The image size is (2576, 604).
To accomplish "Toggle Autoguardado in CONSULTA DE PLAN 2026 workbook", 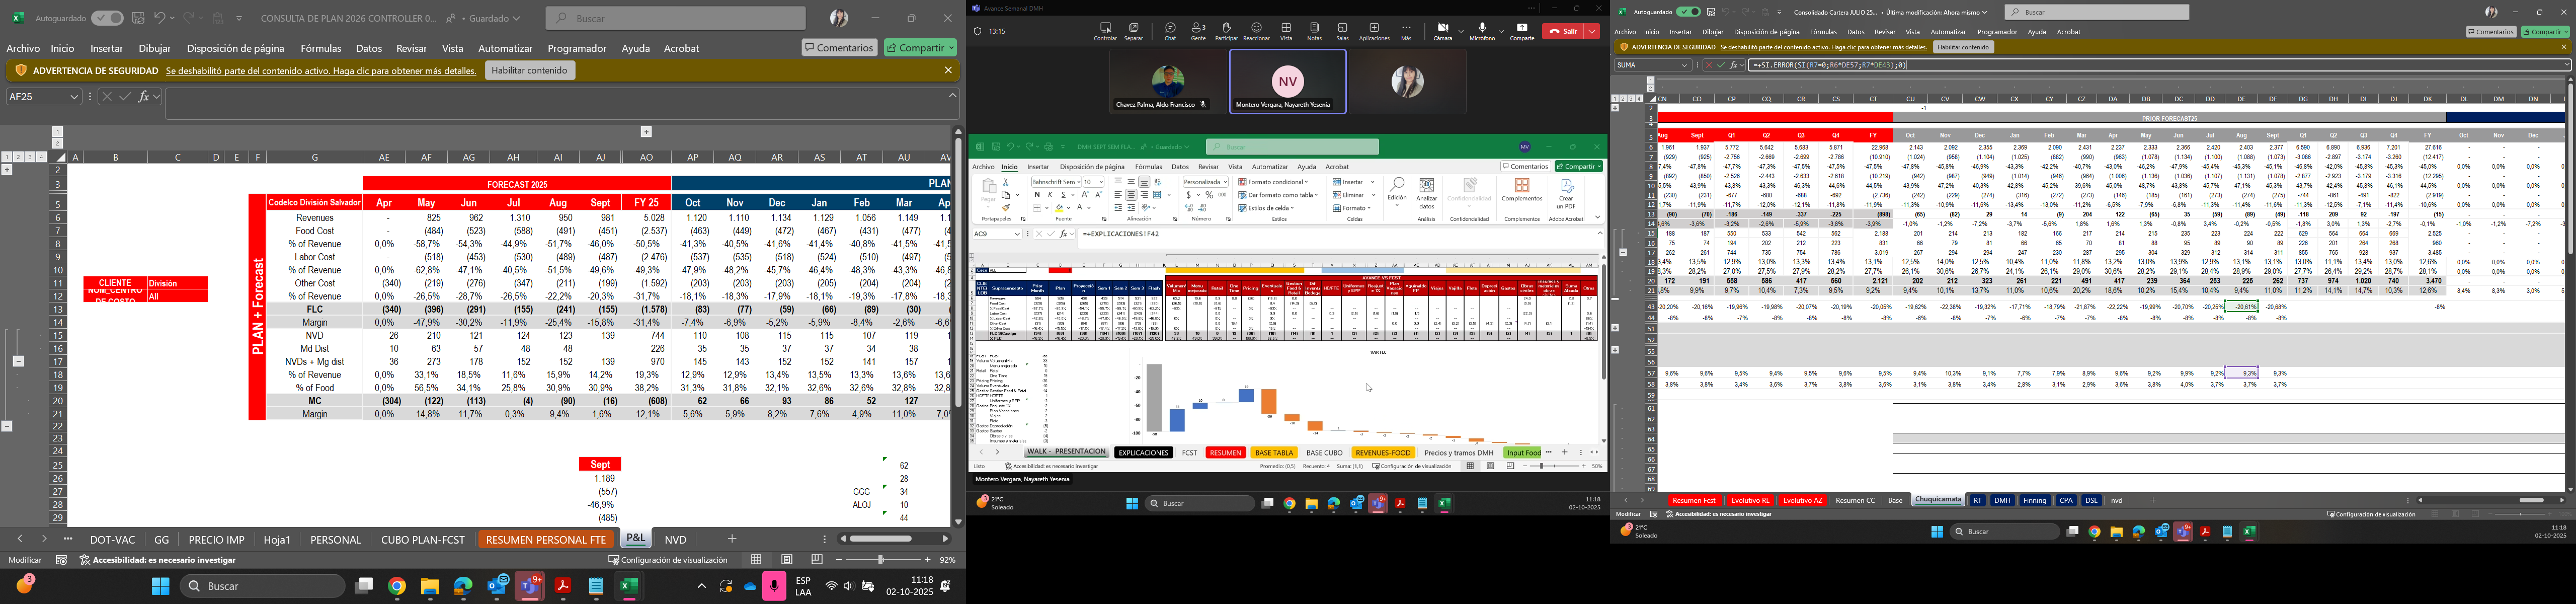I will tap(106, 18).
